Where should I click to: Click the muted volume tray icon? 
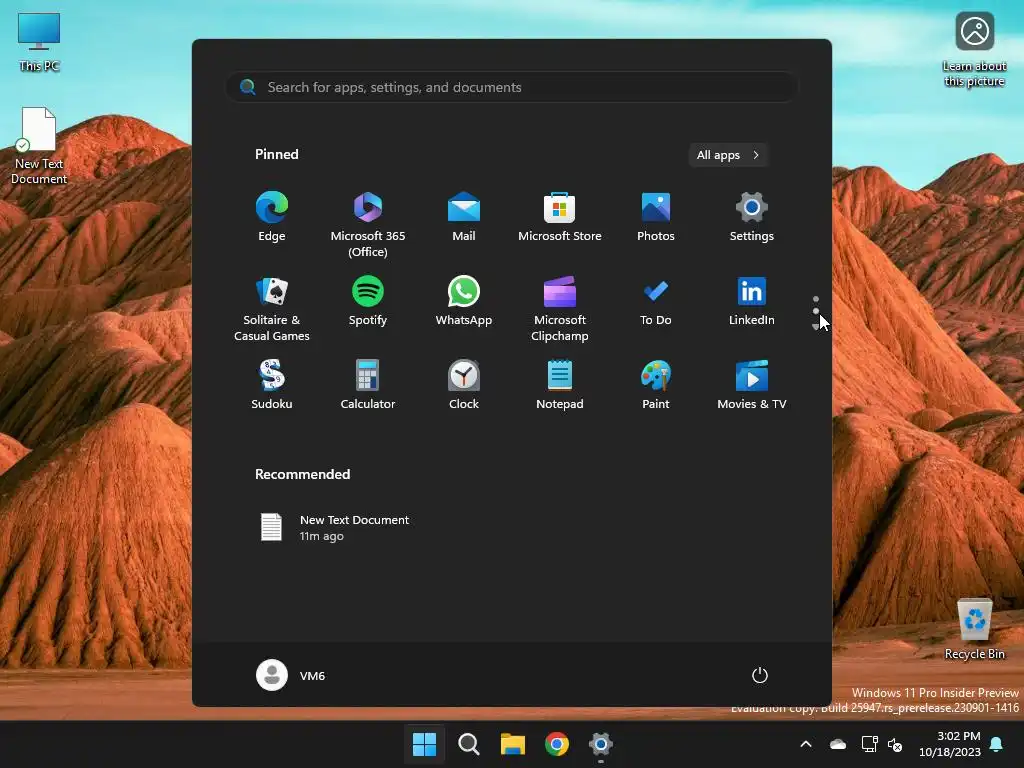[895, 744]
